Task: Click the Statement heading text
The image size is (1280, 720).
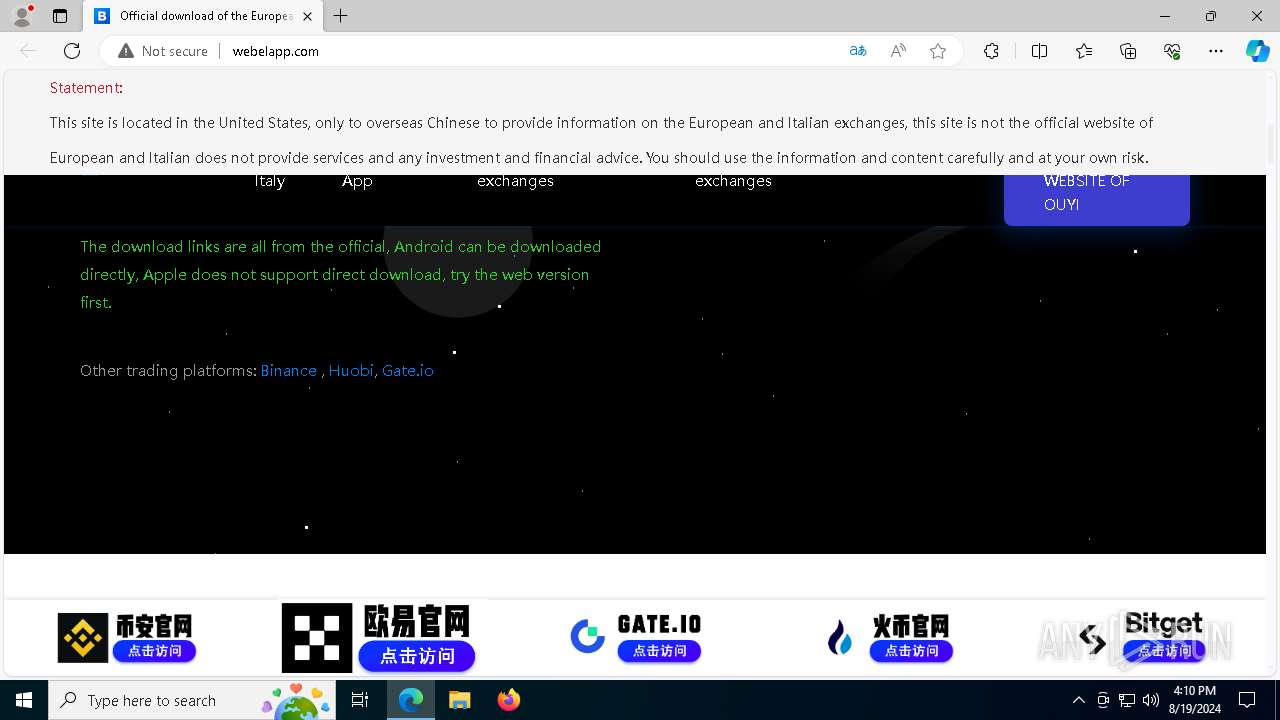Action: 86,88
